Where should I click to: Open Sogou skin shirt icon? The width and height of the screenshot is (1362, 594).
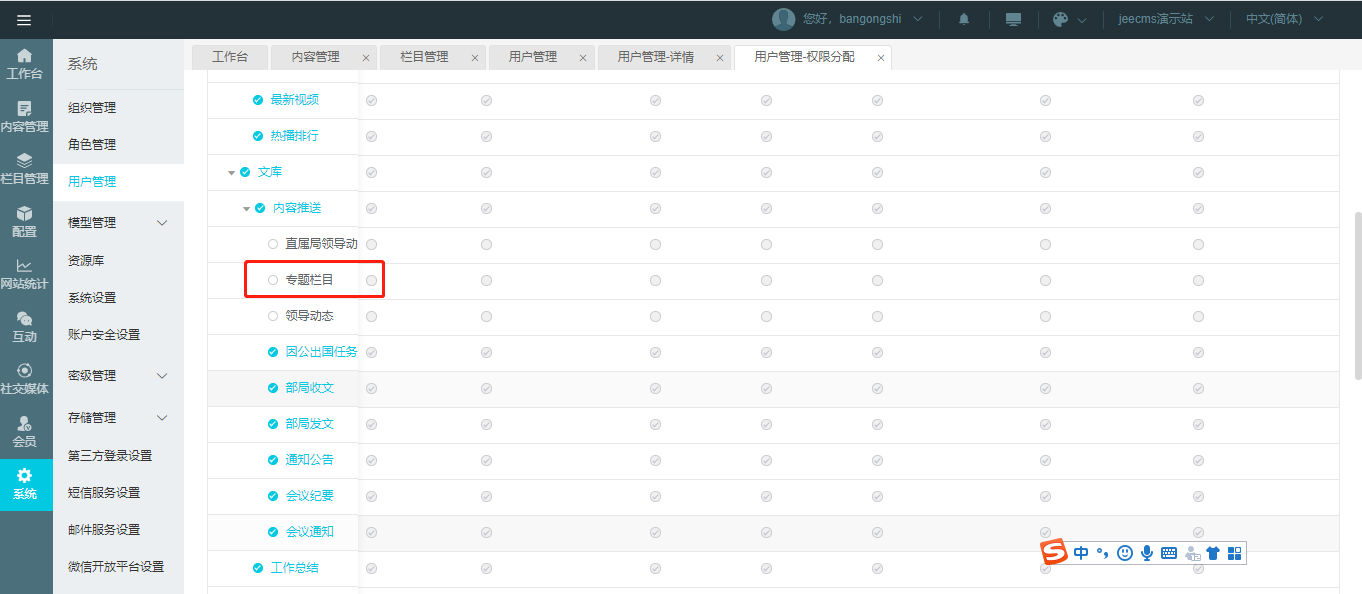[x=1213, y=553]
